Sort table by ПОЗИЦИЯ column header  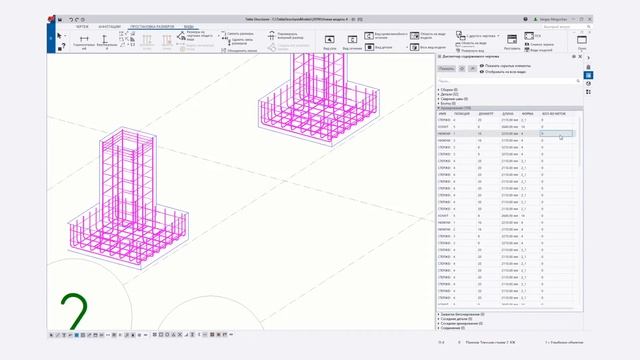click(x=462, y=113)
